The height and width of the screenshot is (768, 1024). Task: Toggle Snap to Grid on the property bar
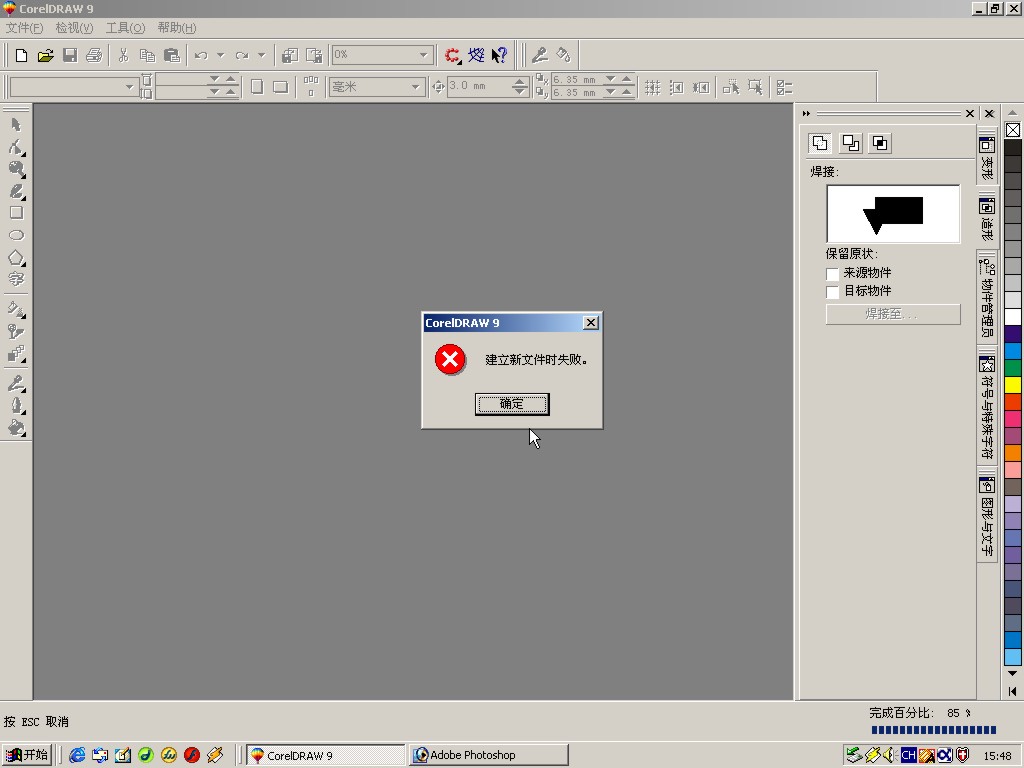(x=652, y=87)
